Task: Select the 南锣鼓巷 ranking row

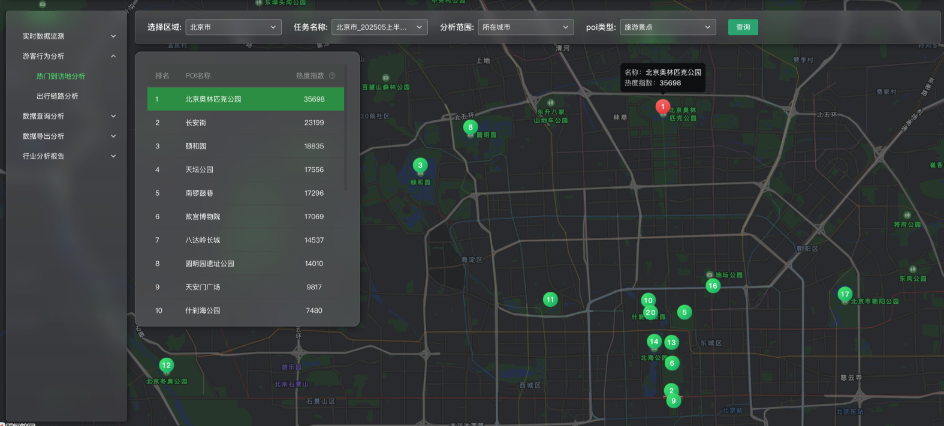Action: click(246, 193)
